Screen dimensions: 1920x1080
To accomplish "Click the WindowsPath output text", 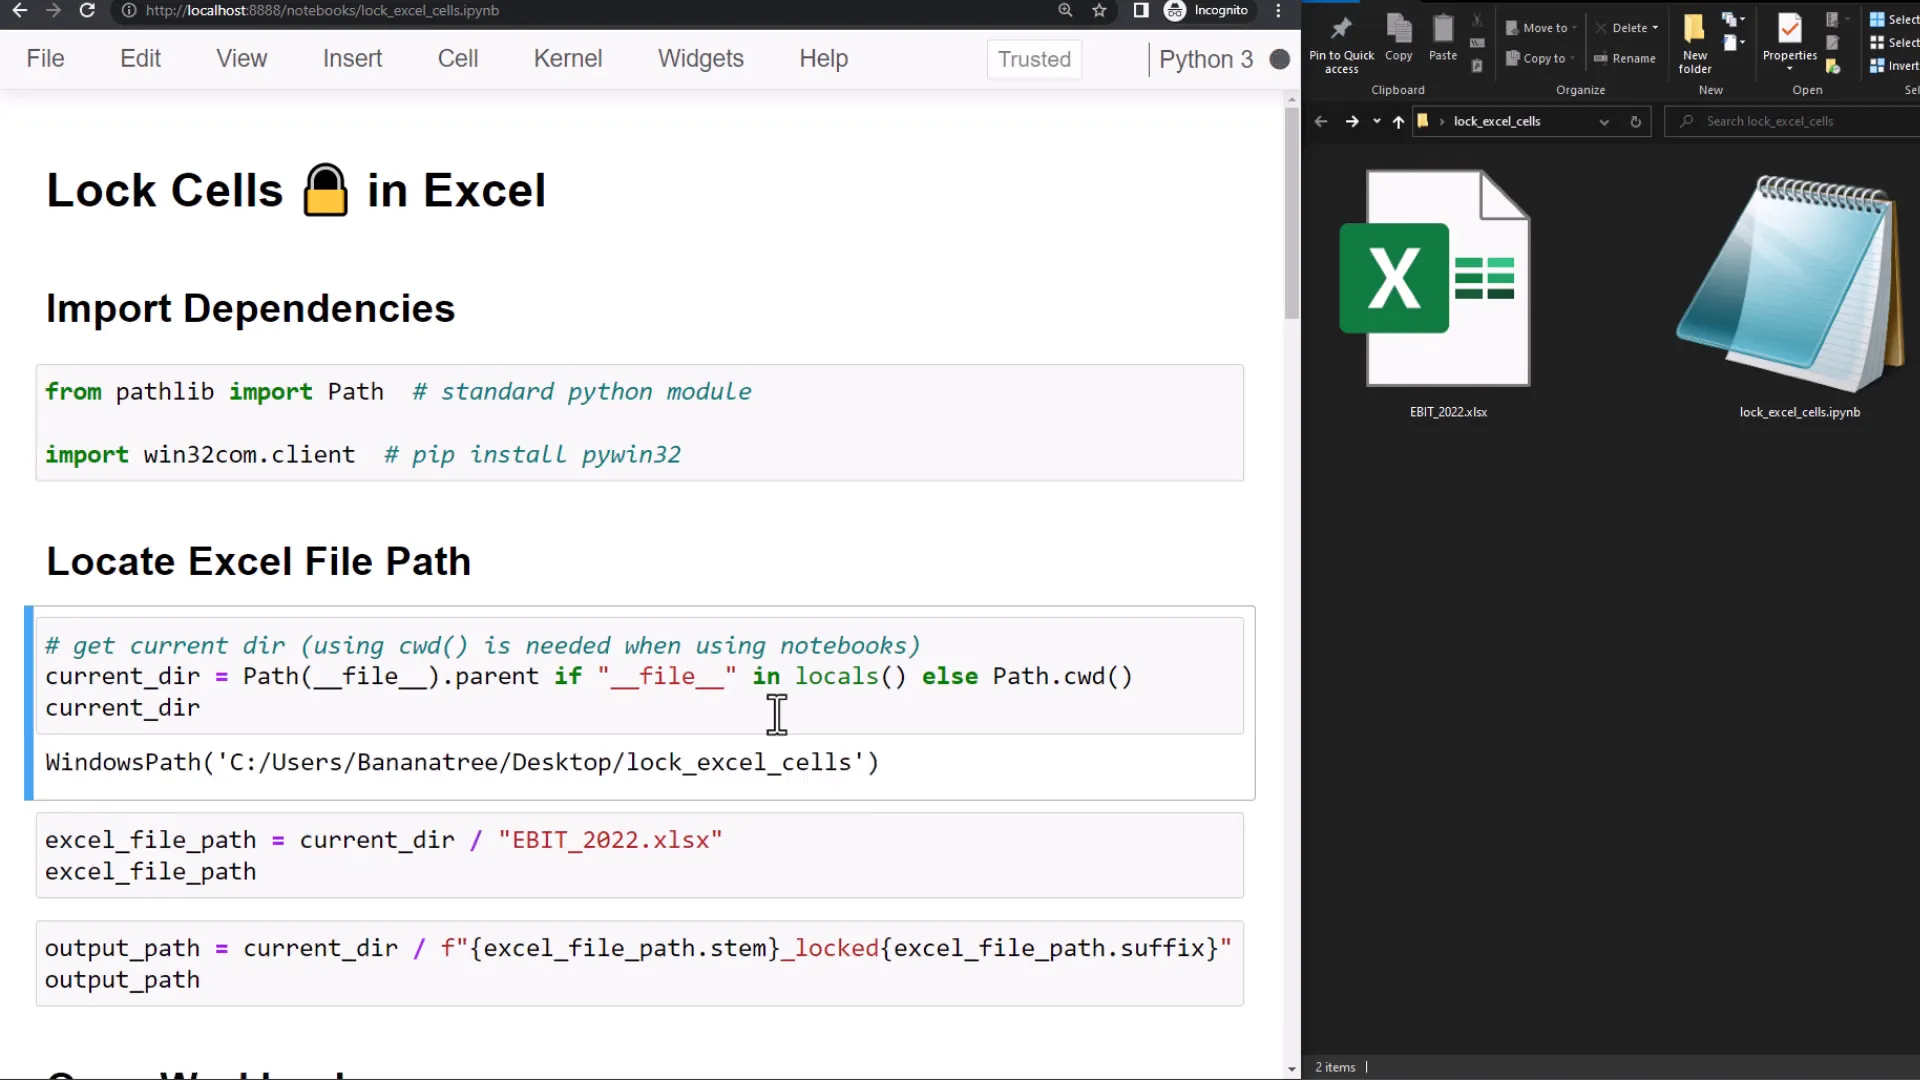I will [462, 762].
